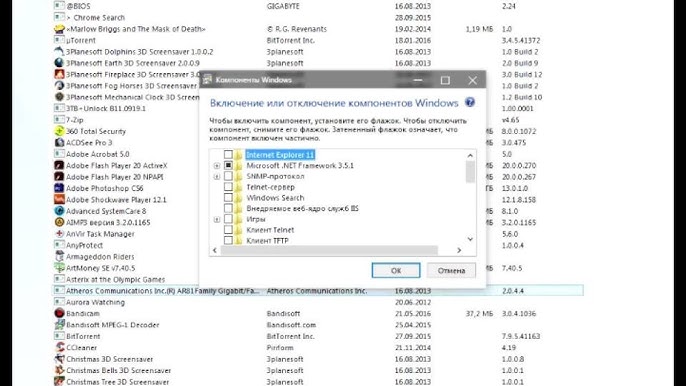Click the component list scroll up arrow

(x=470, y=155)
